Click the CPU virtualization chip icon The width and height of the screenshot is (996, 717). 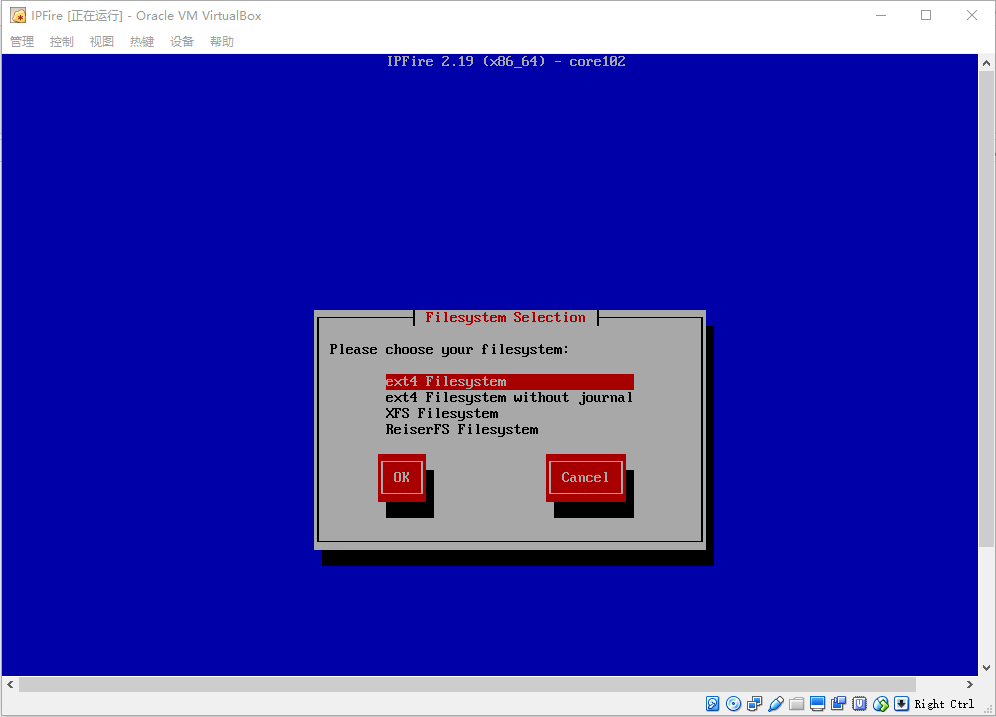(859, 704)
